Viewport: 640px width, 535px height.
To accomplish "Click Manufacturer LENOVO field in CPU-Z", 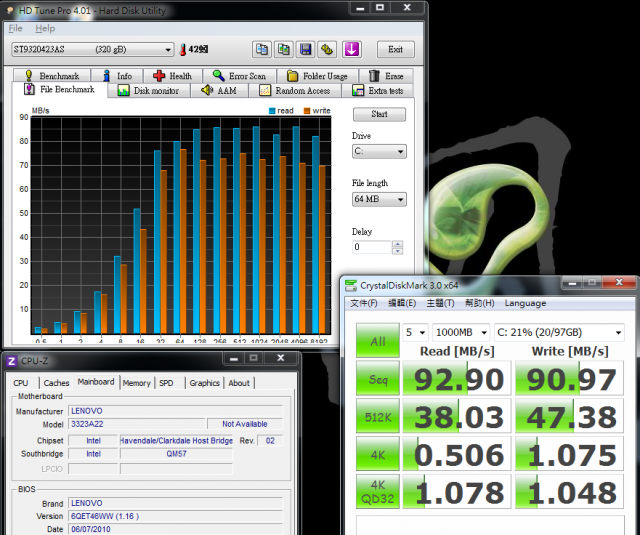I will [176, 411].
